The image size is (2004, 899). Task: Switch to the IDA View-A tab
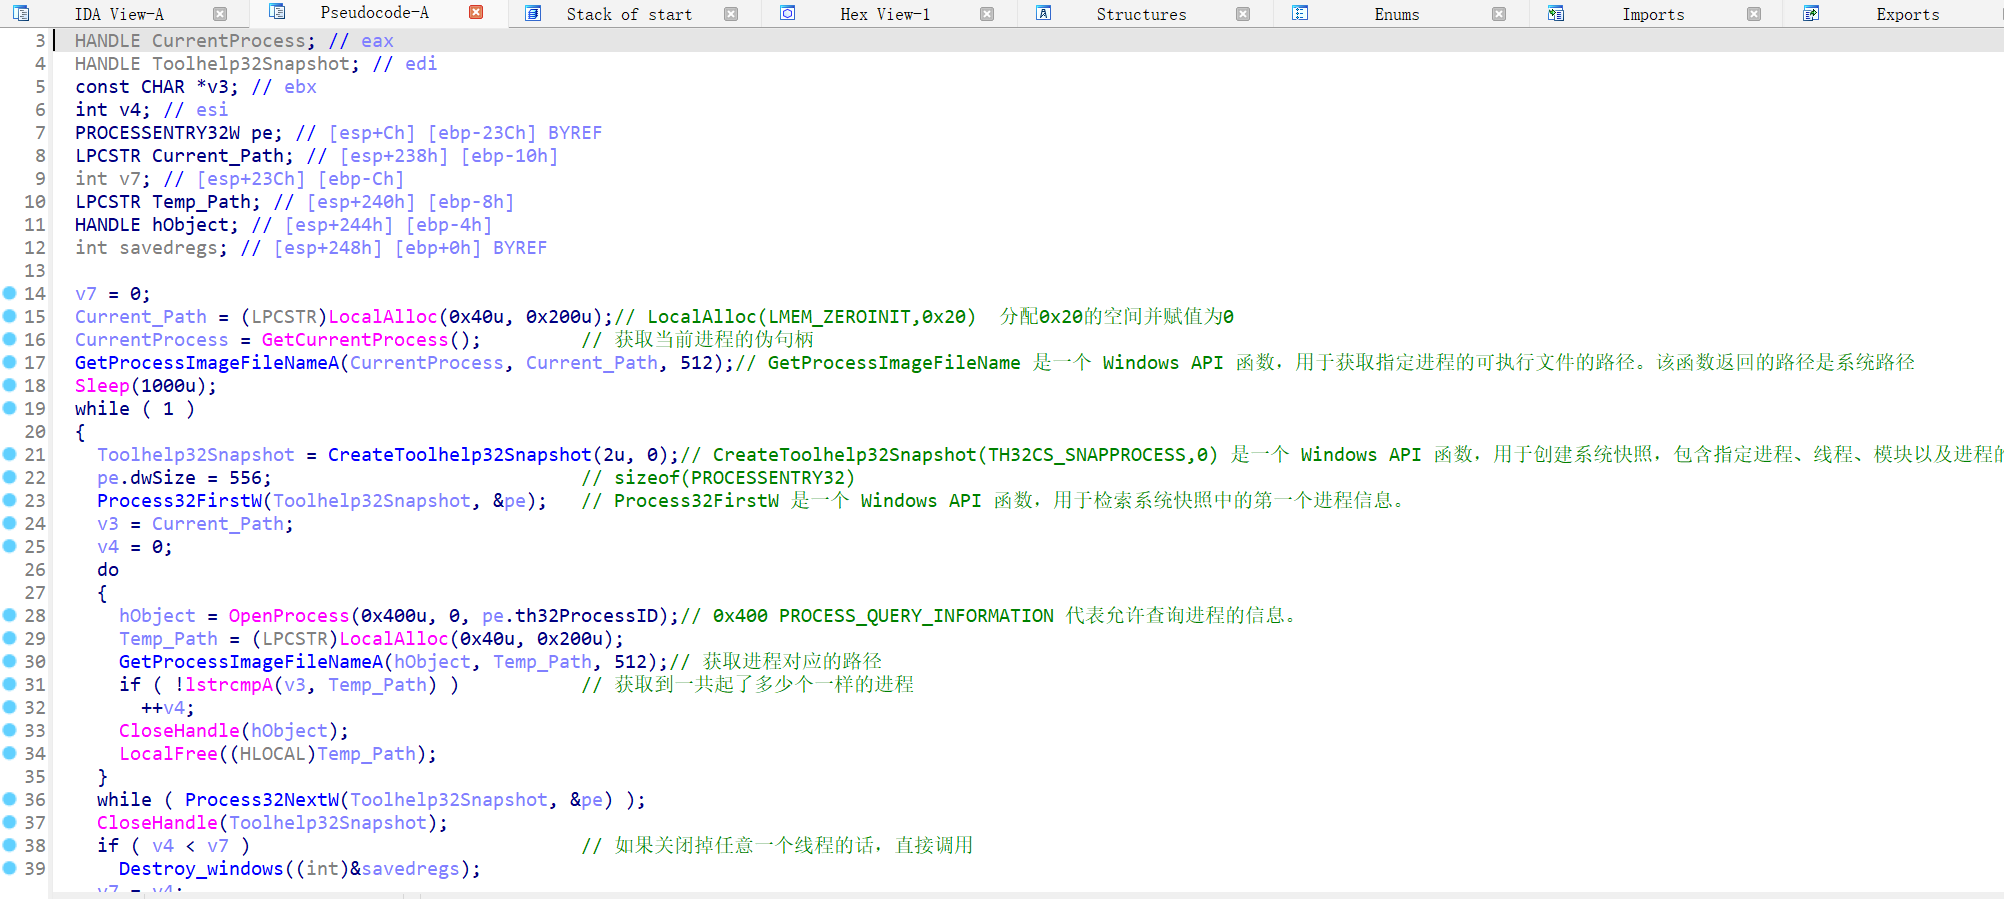[x=118, y=14]
